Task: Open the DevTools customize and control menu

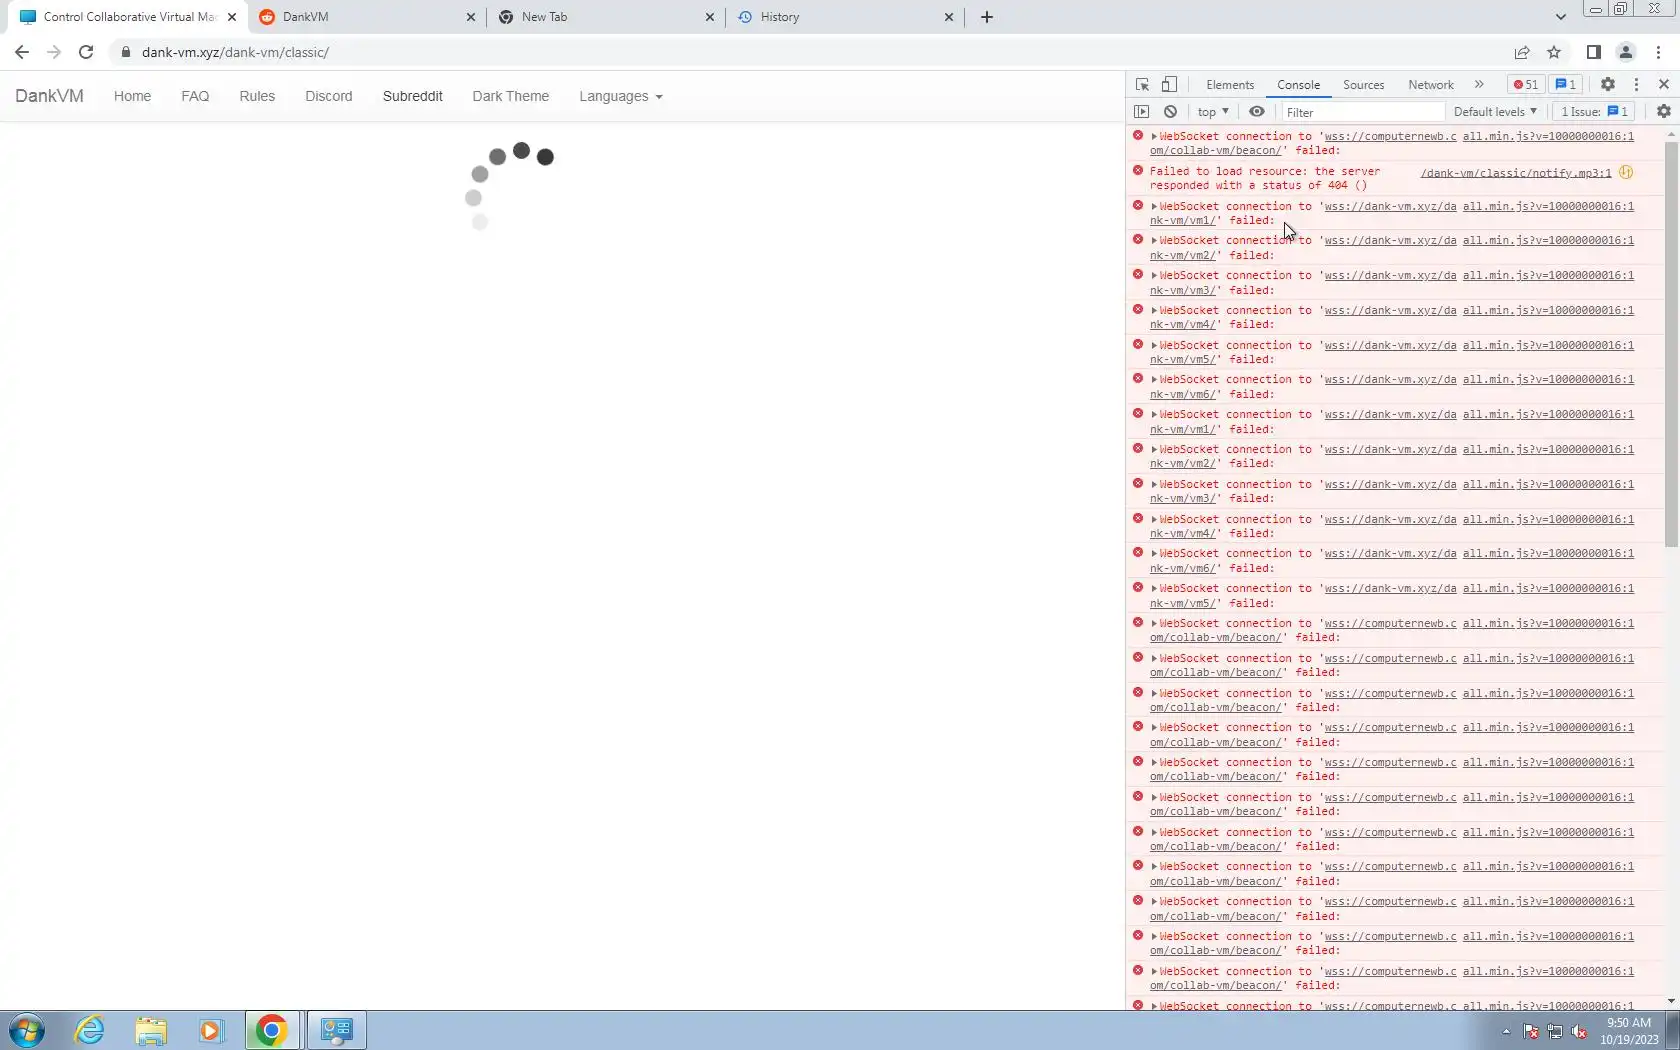Action: (1636, 85)
